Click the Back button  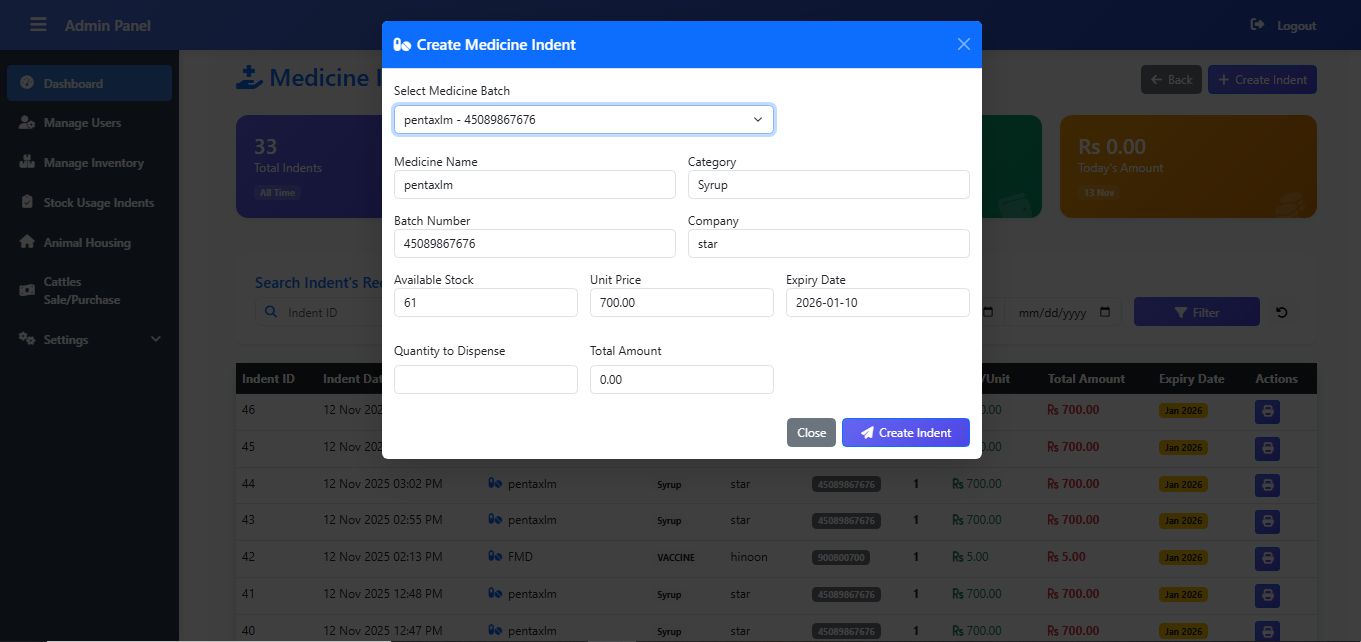click(x=1170, y=80)
